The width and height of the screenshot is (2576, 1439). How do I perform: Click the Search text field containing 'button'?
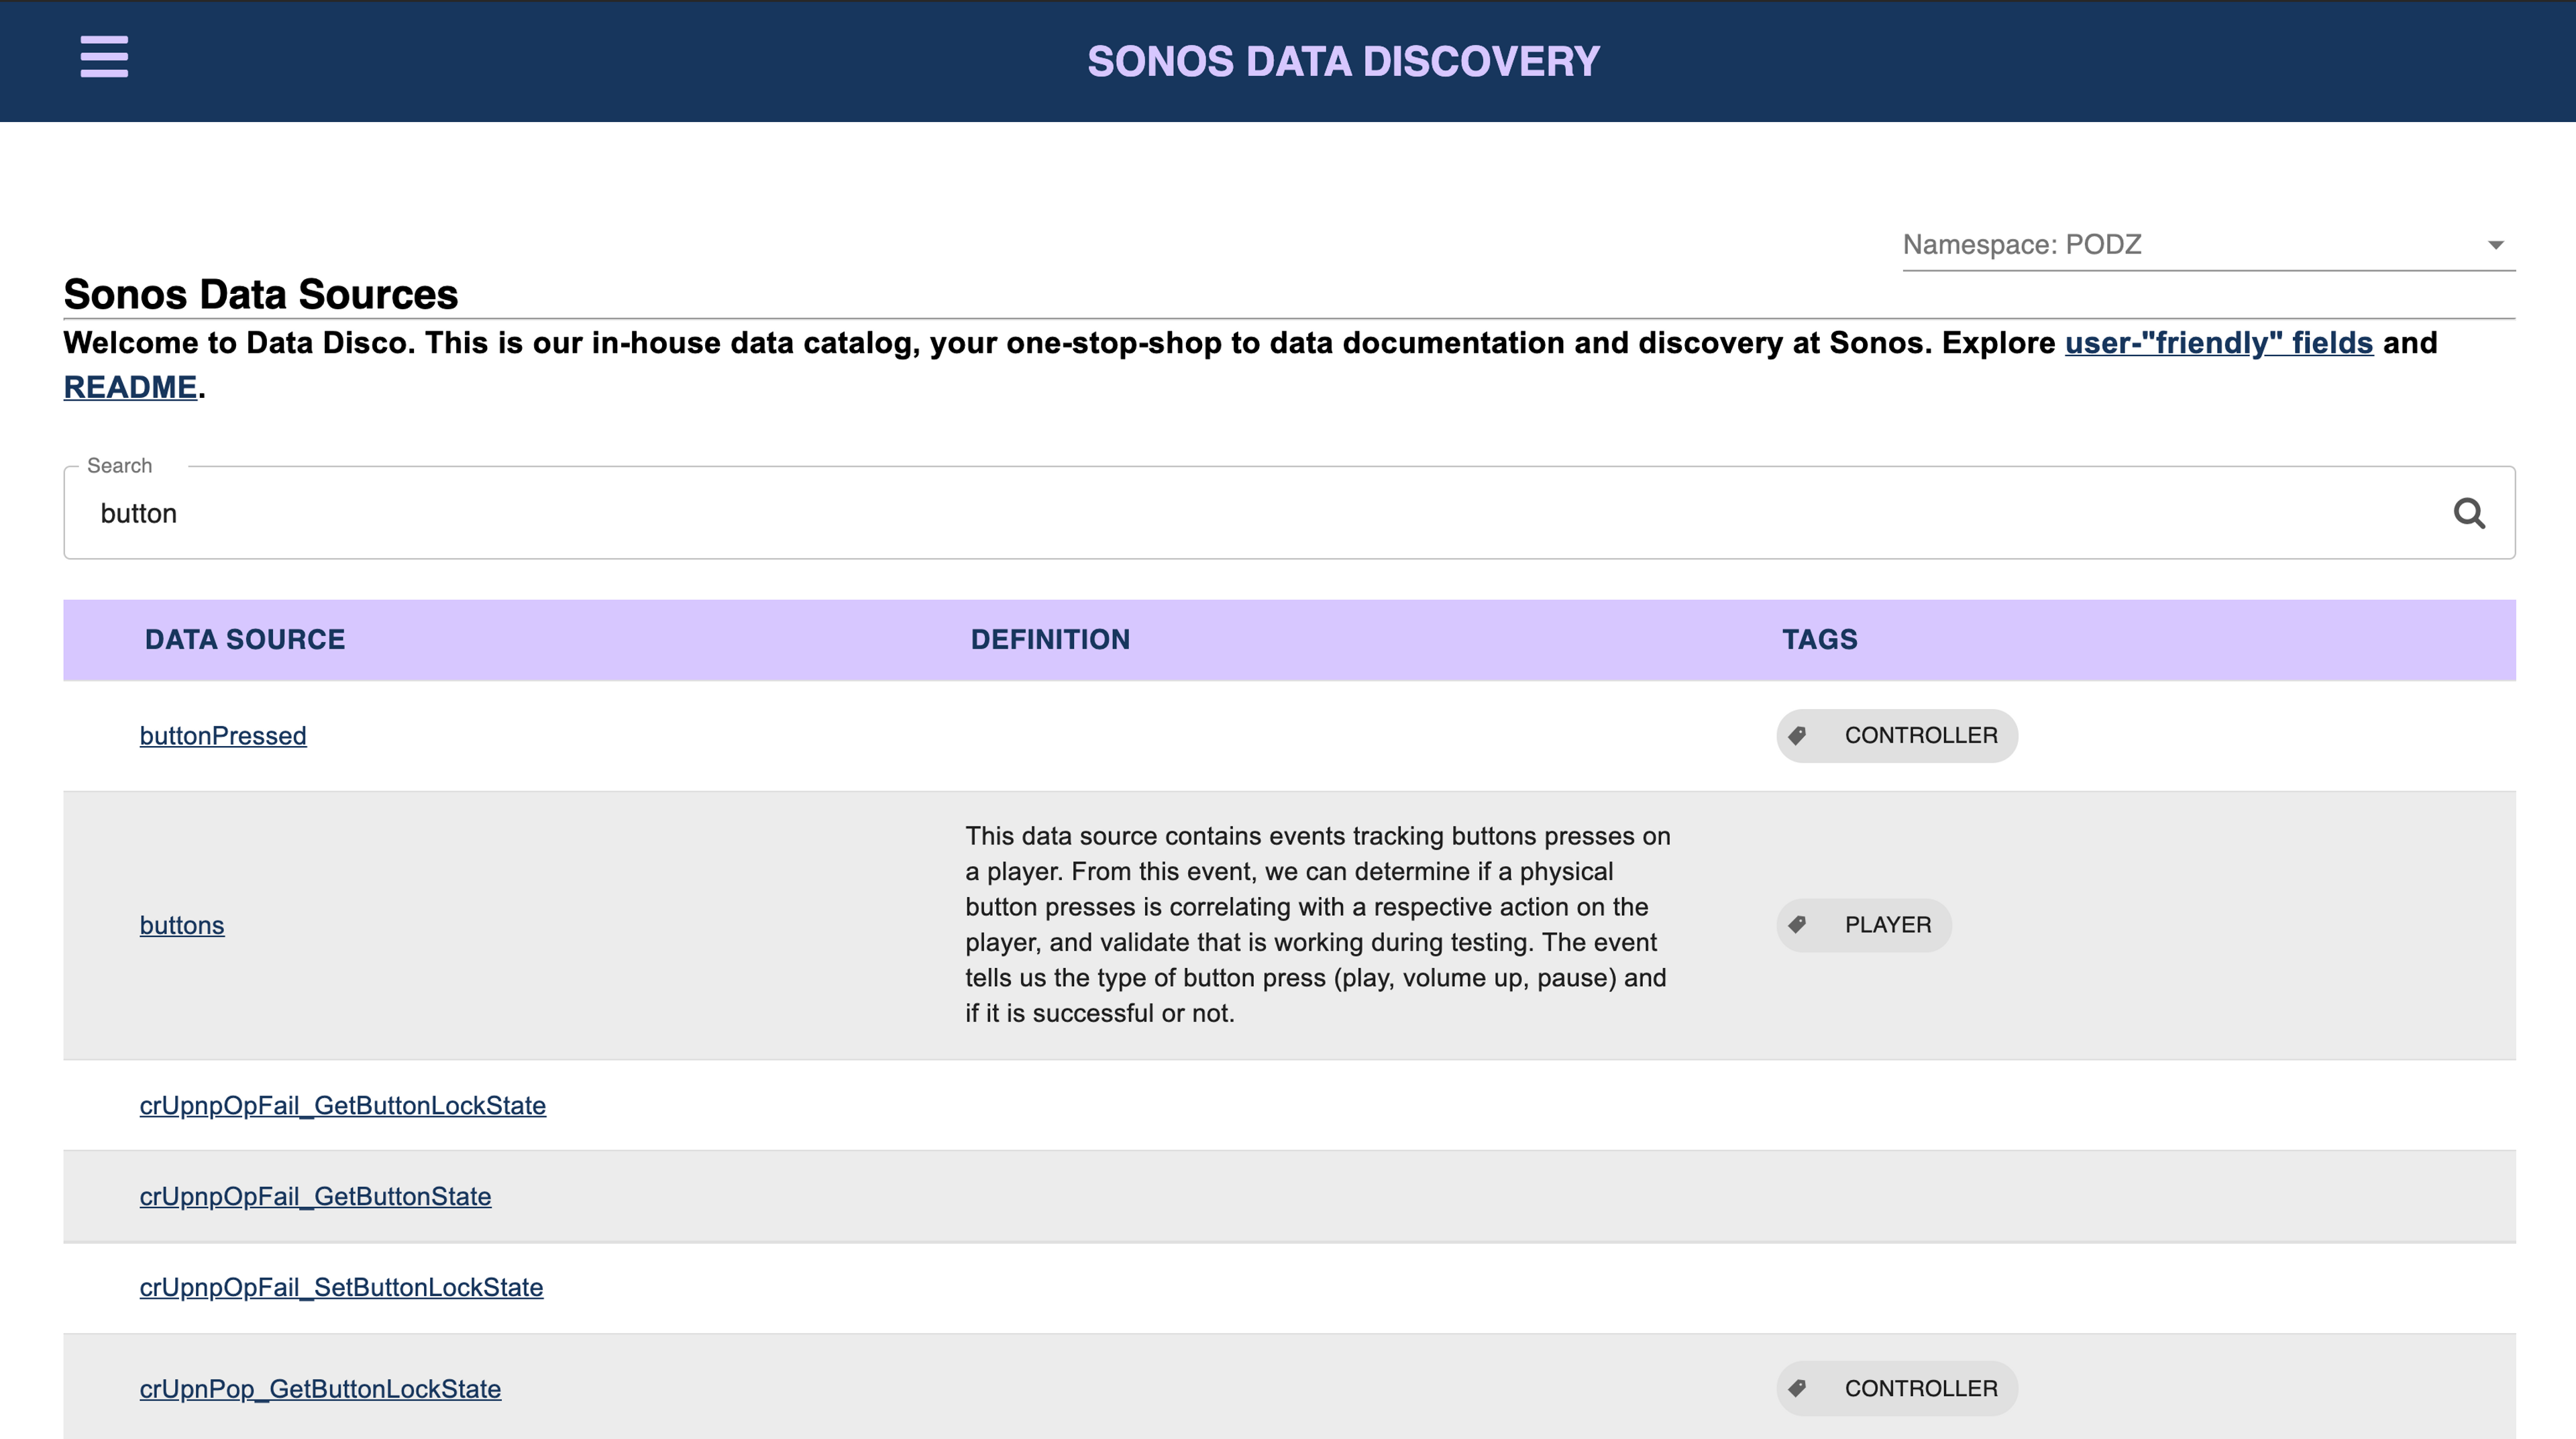point(1200,513)
